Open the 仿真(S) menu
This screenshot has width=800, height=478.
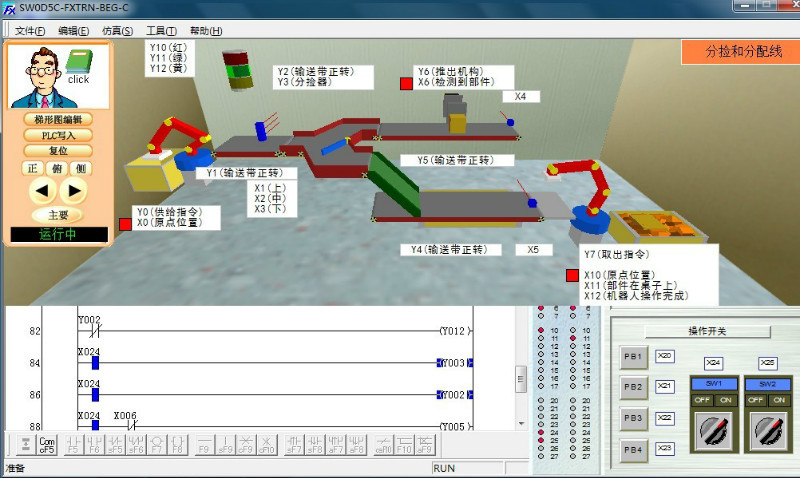click(x=117, y=31)
